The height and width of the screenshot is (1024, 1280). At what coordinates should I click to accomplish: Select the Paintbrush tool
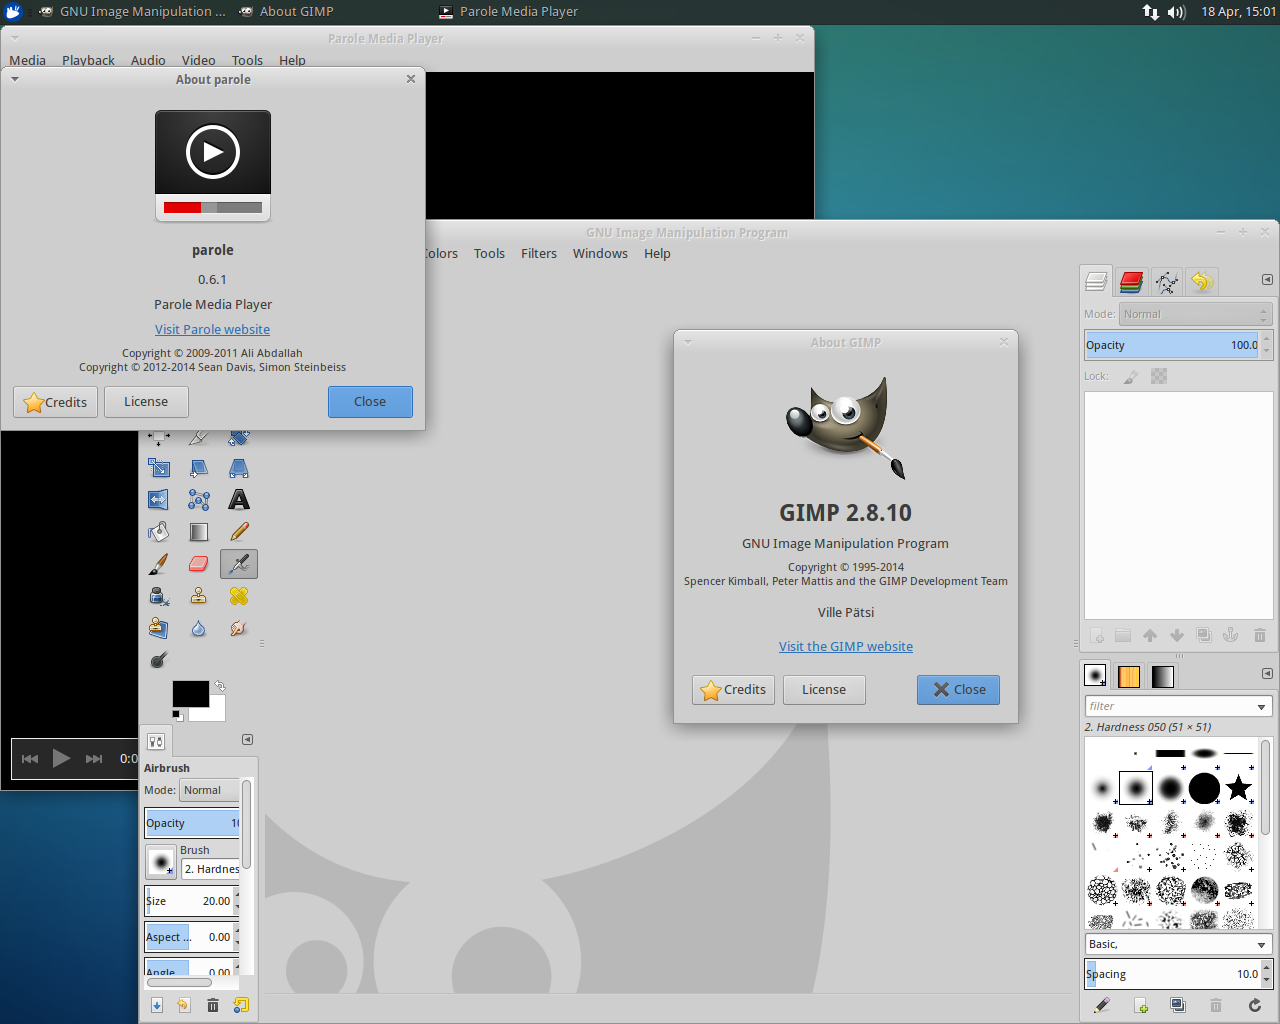tap(159, 564)
